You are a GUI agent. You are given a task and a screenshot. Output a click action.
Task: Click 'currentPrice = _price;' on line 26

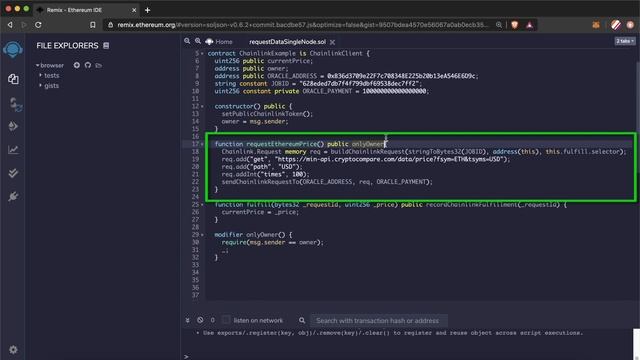pyautogui.click(x=260, y=212)
